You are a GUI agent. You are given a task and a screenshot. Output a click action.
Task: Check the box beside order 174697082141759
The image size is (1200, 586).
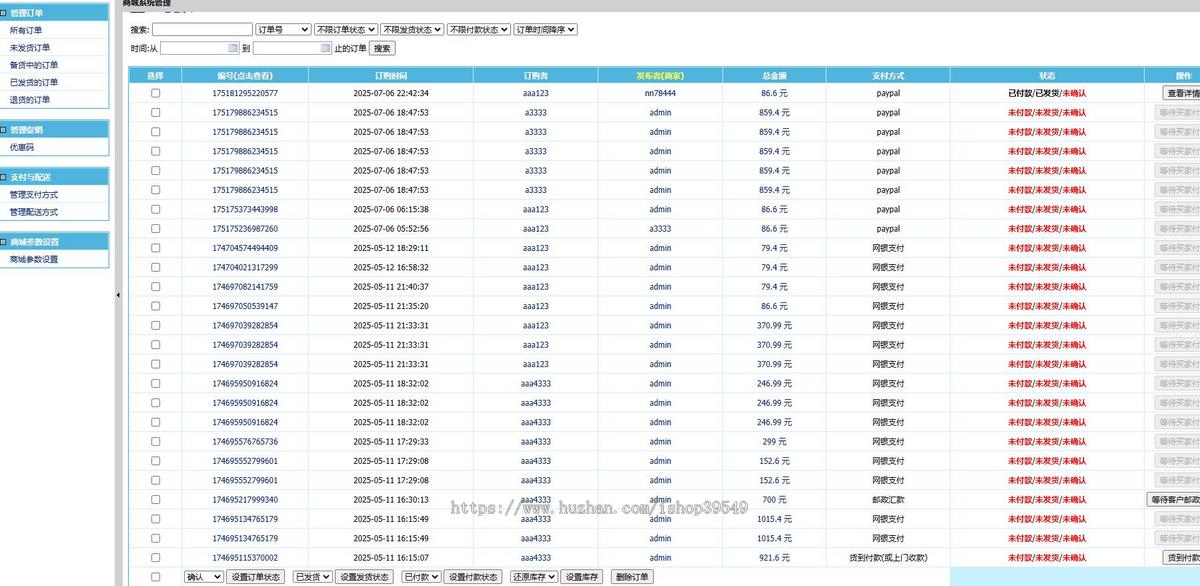(155, 287)
